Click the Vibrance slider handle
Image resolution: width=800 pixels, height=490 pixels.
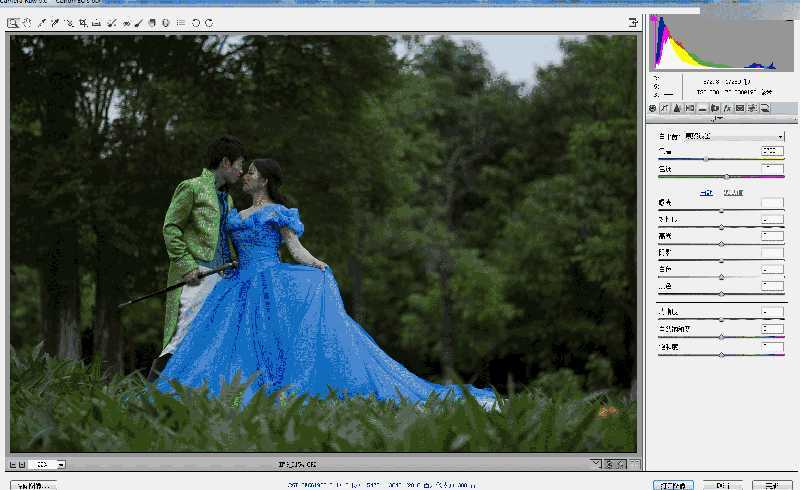pyautogui.click(x=721, y=337)
